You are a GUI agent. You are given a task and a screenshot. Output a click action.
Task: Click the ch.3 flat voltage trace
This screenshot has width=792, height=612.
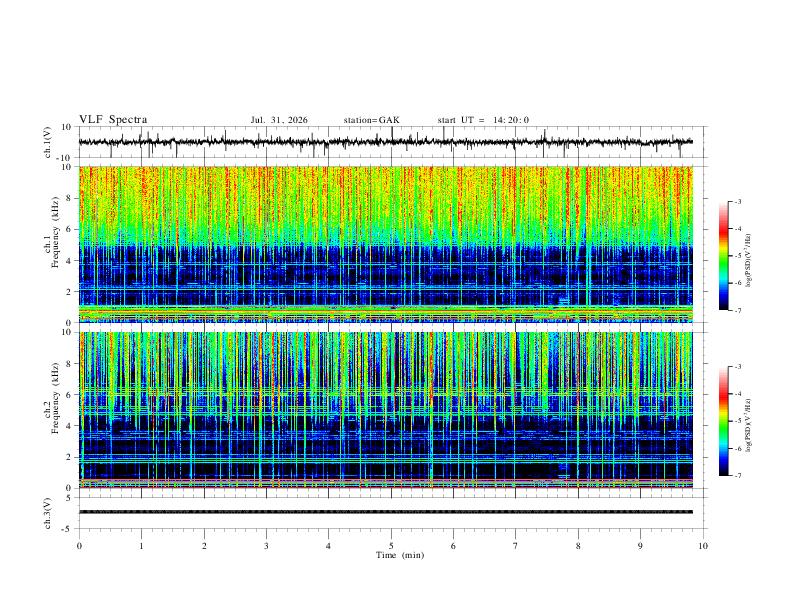pyautogui.click(x=386, y=512)
